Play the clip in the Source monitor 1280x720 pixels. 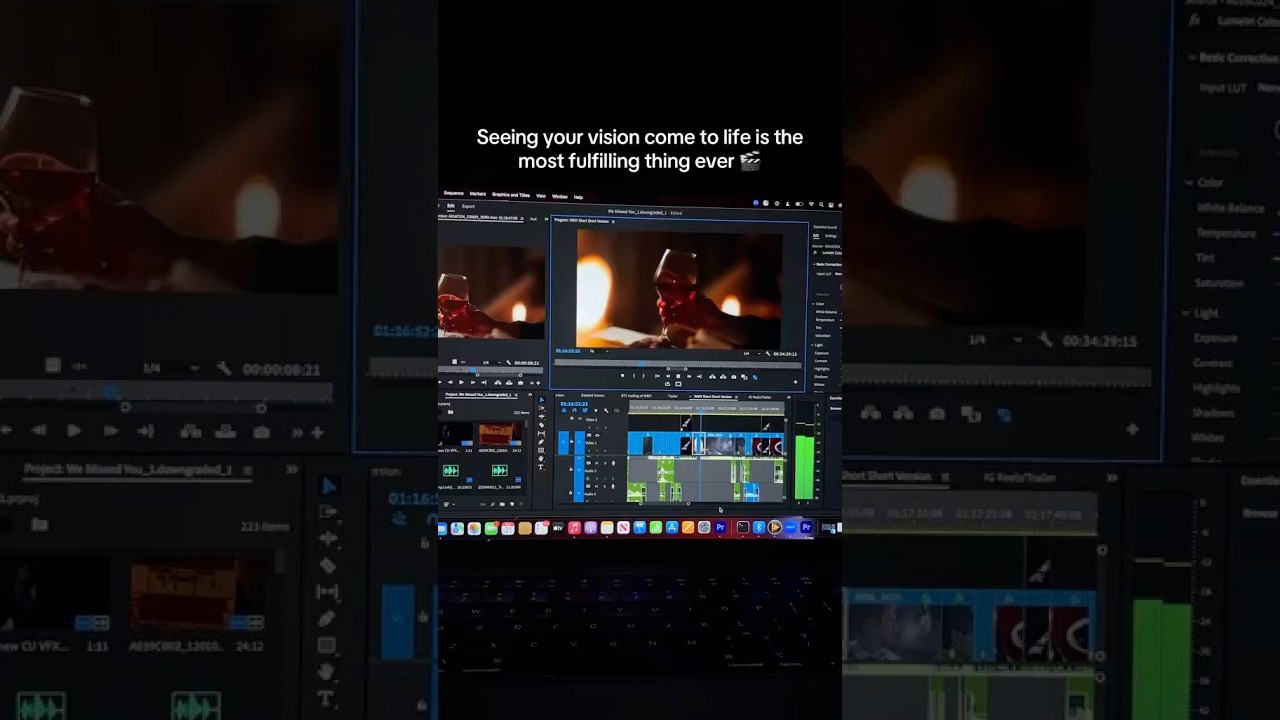coord(461,382)
